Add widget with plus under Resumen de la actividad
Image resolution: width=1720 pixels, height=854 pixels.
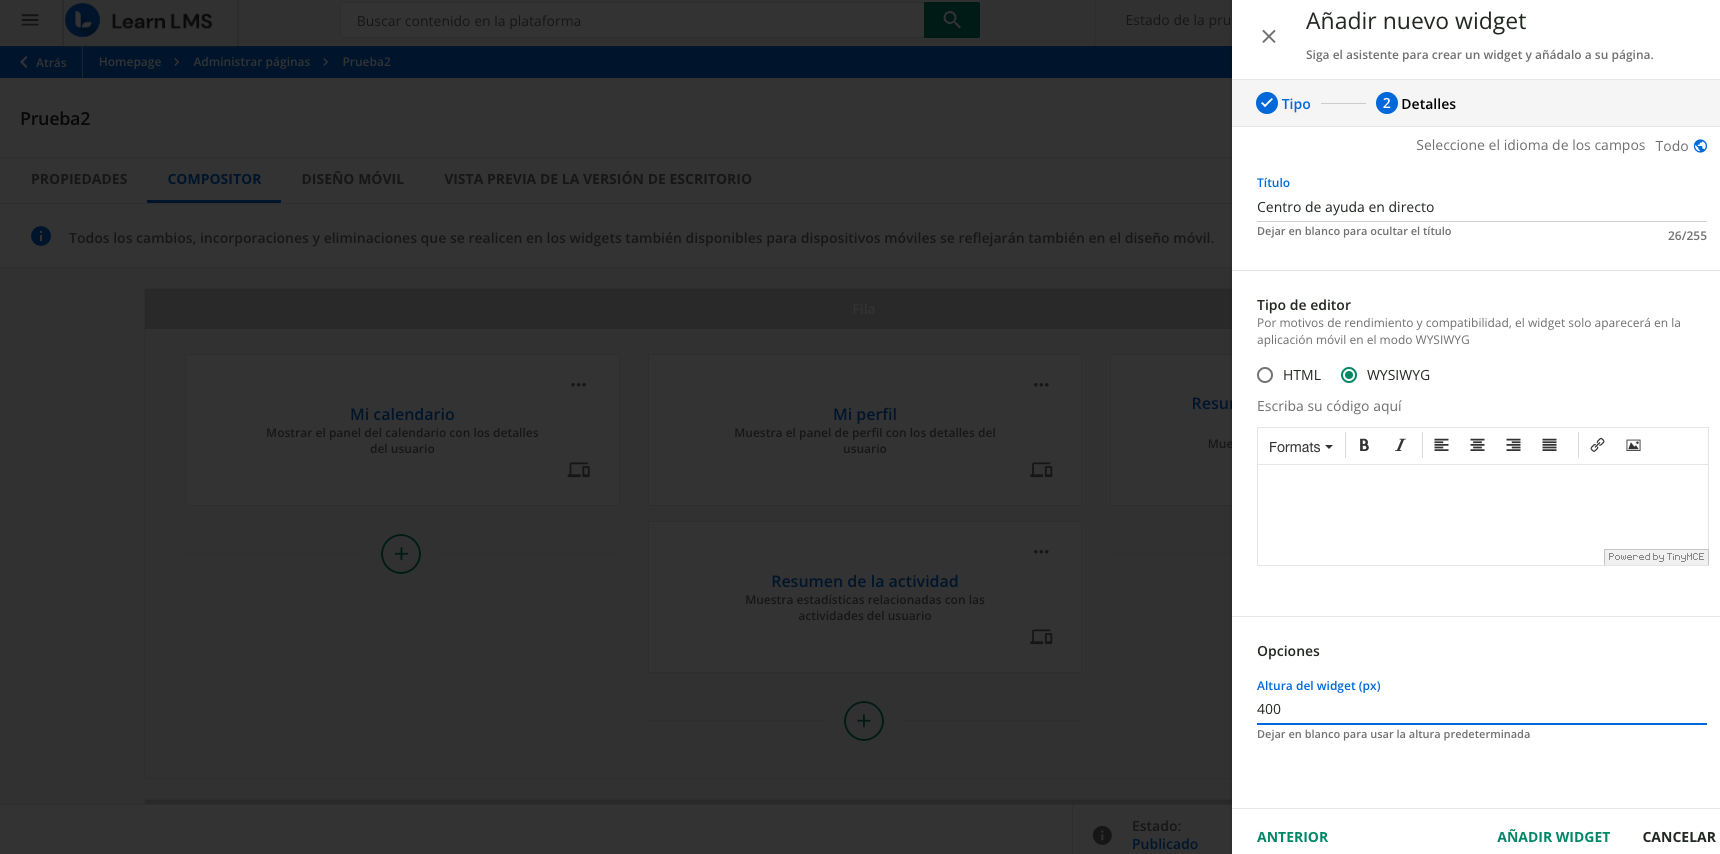(864, 721)
